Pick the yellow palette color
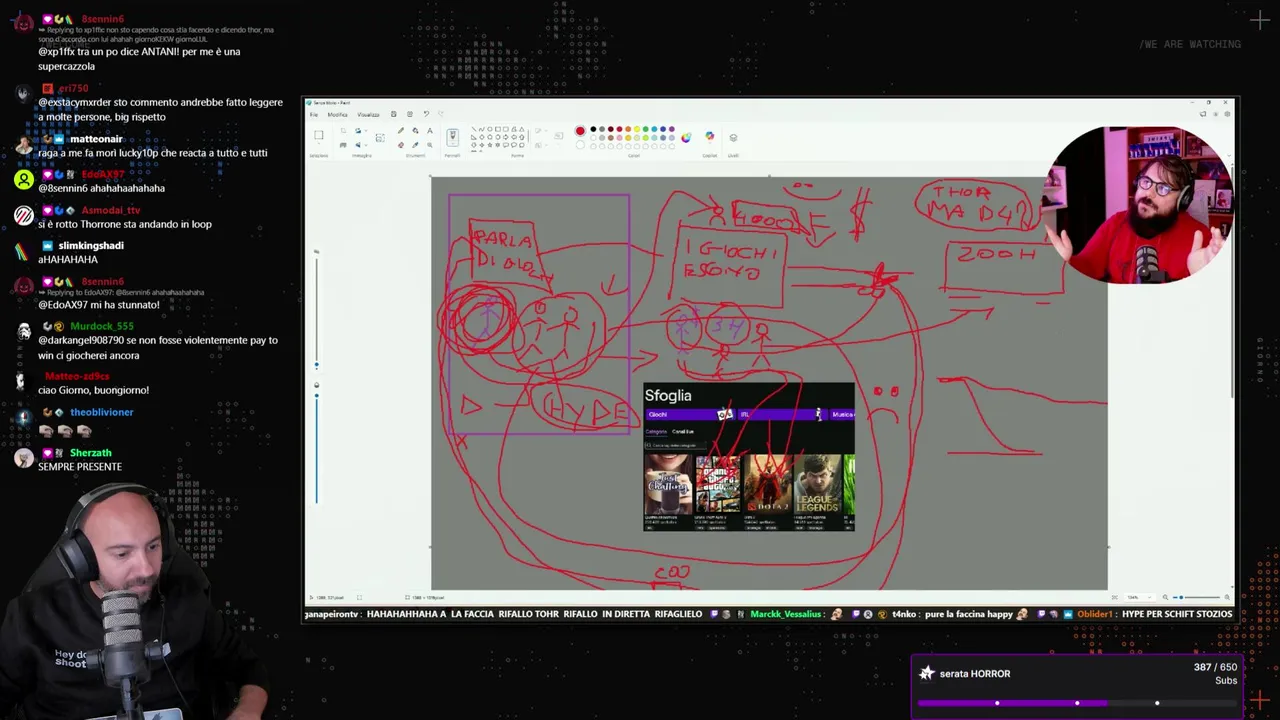 [x=637, y=129]
